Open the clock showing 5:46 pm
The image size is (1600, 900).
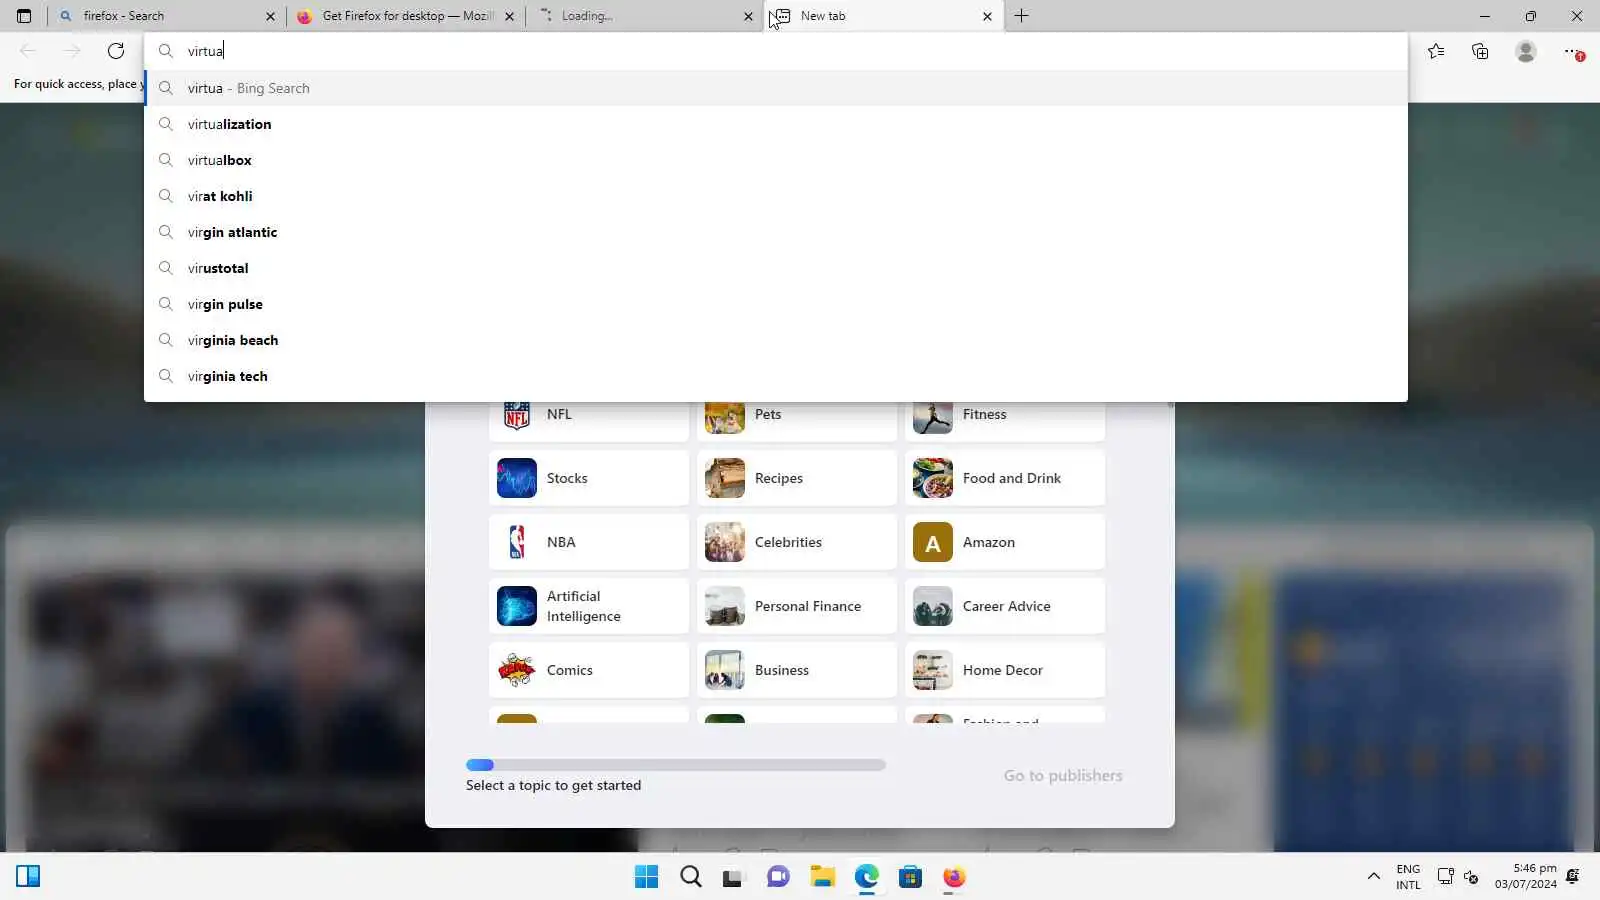point(1526,877)
